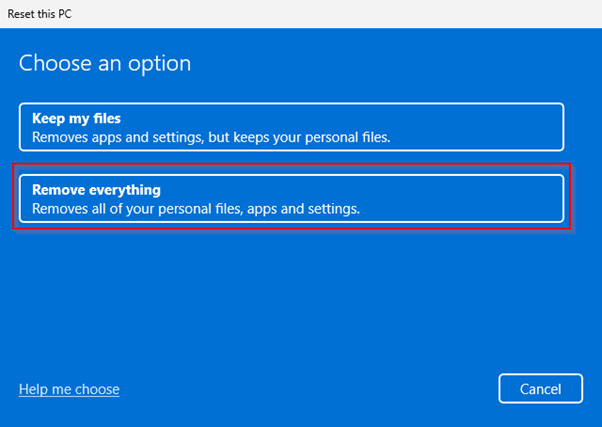
Task: Click the word 'option' in the heading
Action: click(x=165, y=64)
